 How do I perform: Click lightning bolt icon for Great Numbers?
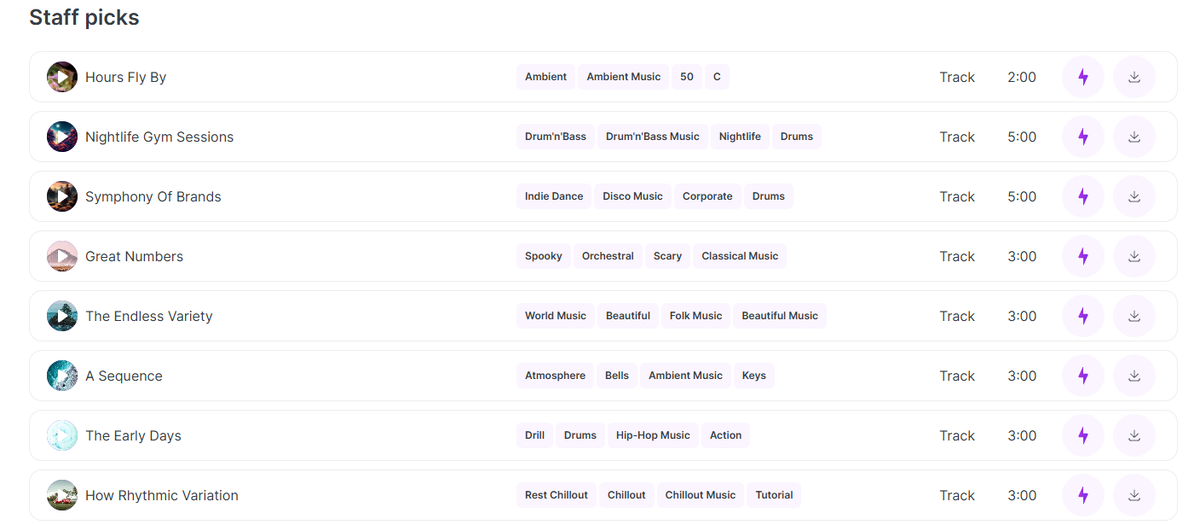pos(1083,257)
